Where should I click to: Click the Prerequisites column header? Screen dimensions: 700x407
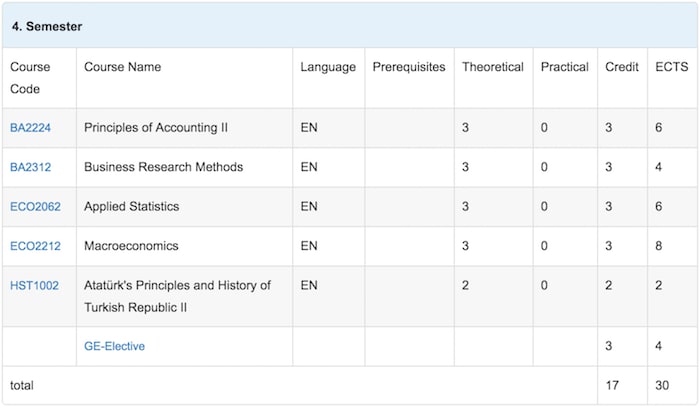pos(409,67)
